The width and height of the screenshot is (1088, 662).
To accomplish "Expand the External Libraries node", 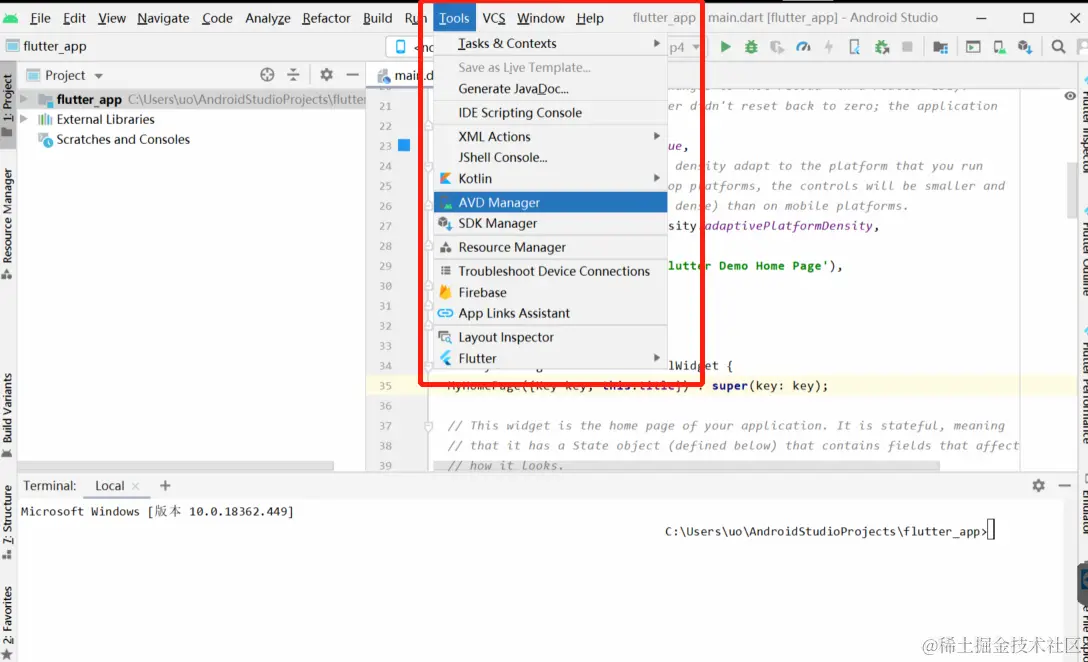I will [24, 119].
